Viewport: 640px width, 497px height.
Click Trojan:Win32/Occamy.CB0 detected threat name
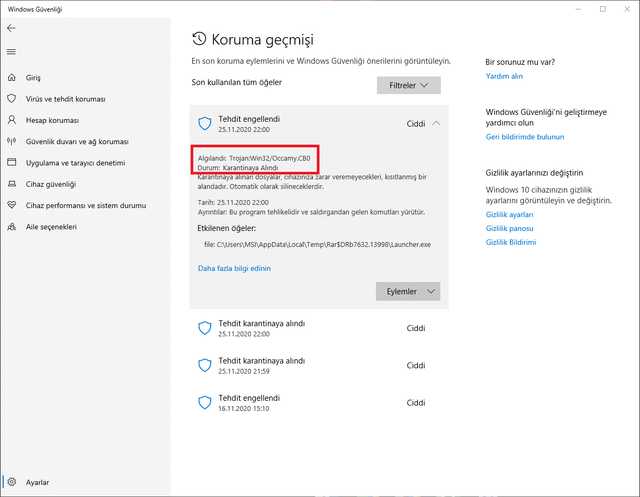[270, 158]
